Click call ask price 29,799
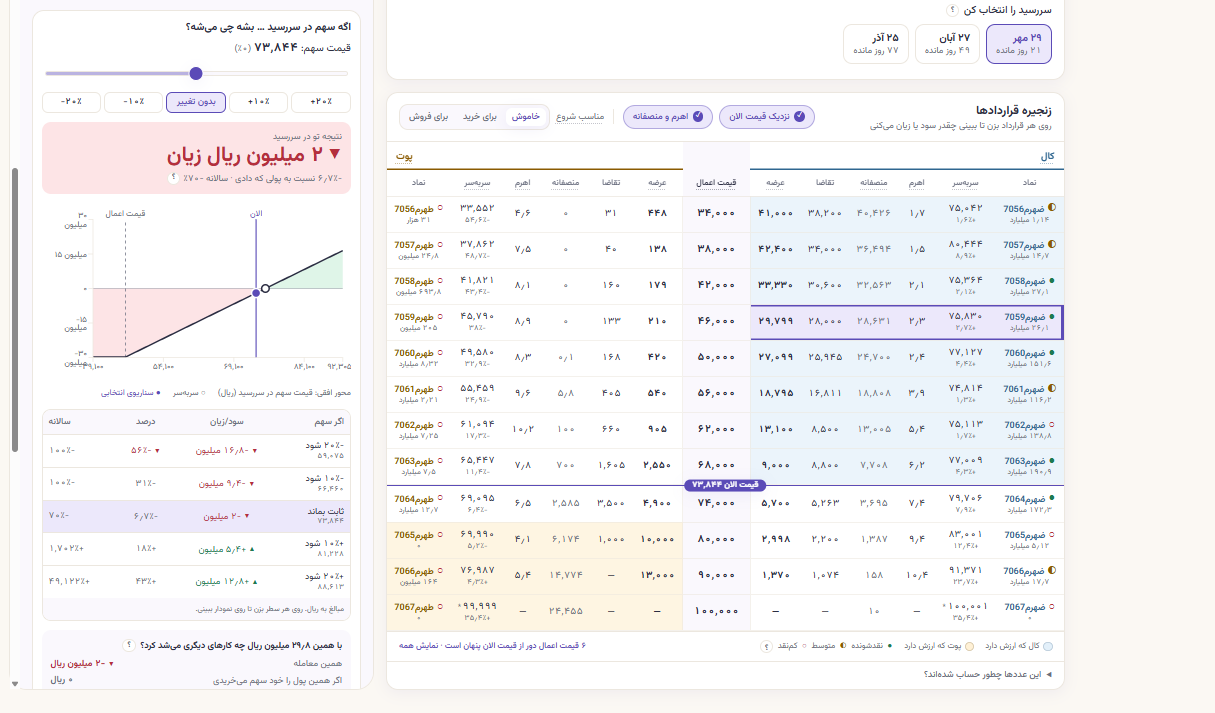Viewport: 1215px width, 713px height. pos(776,321)
